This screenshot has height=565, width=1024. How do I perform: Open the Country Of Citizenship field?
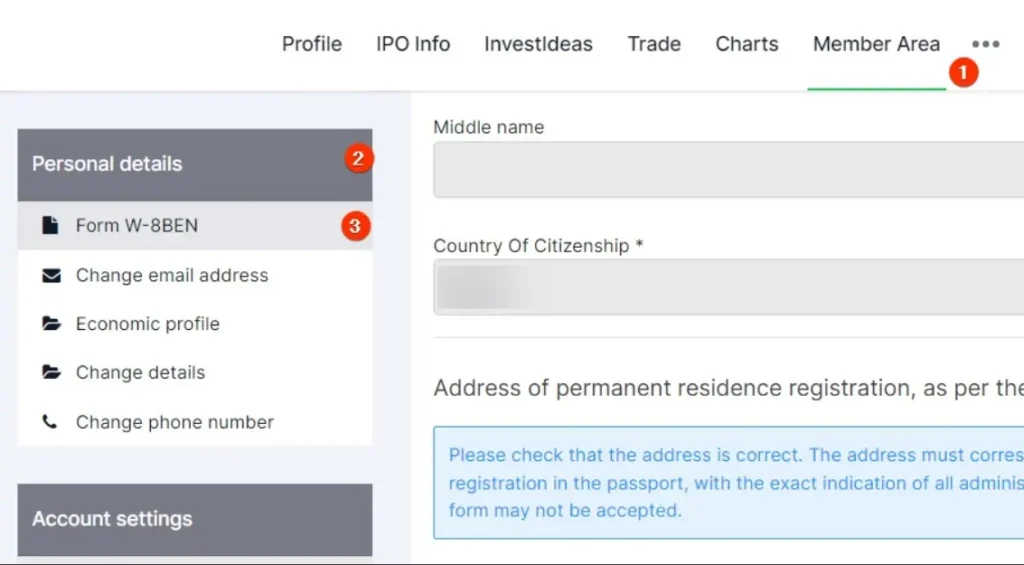pyautogui.click(x=728, y=287)
